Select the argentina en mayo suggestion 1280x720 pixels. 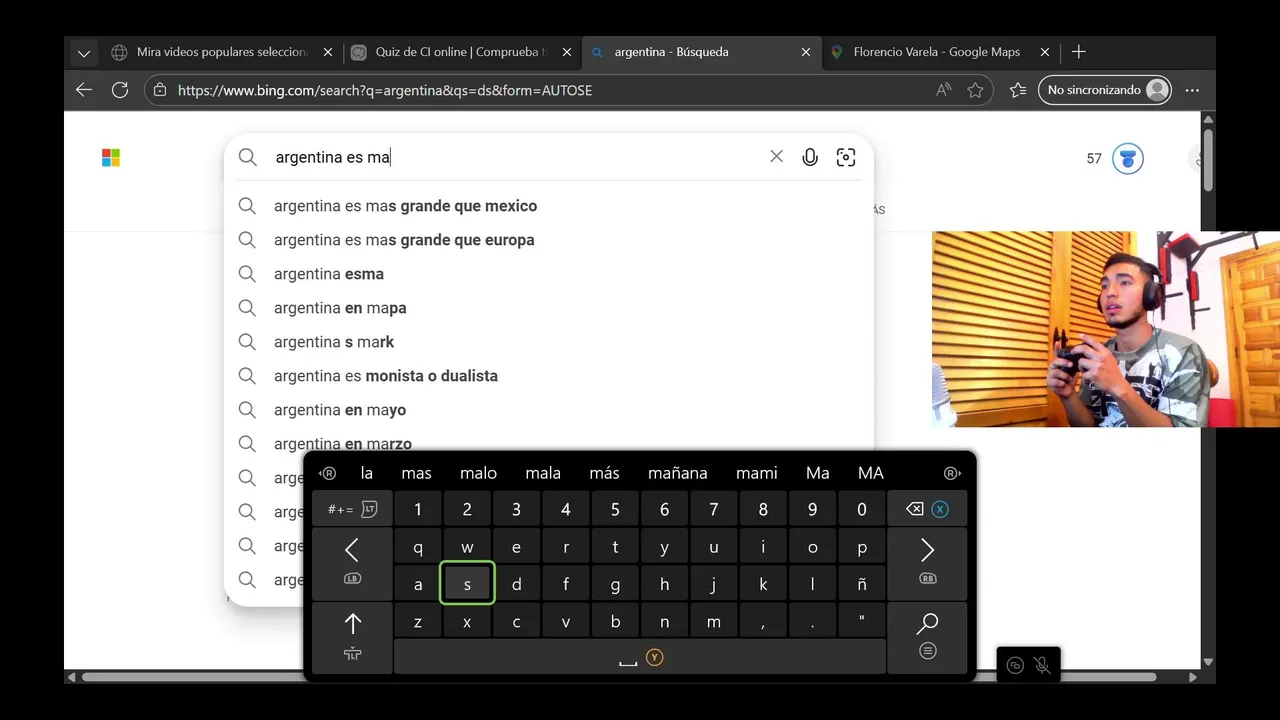pos(549,410)
